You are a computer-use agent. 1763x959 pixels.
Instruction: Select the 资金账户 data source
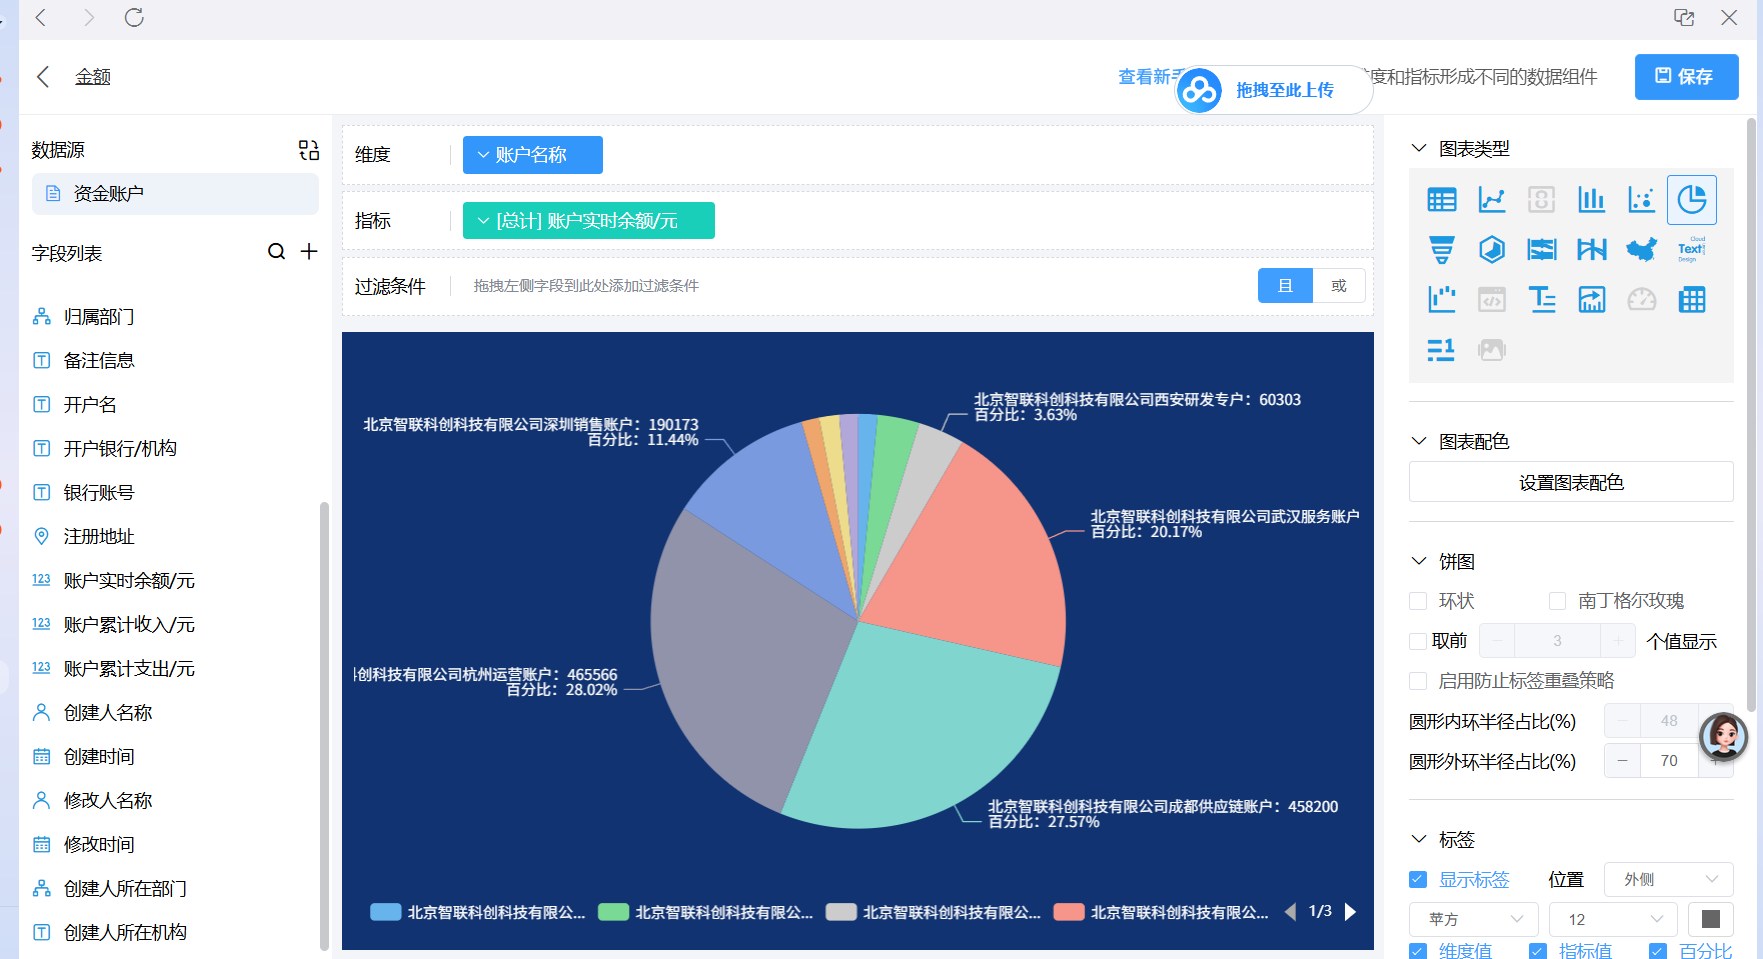pyautogui.click(x=175, y=194)
